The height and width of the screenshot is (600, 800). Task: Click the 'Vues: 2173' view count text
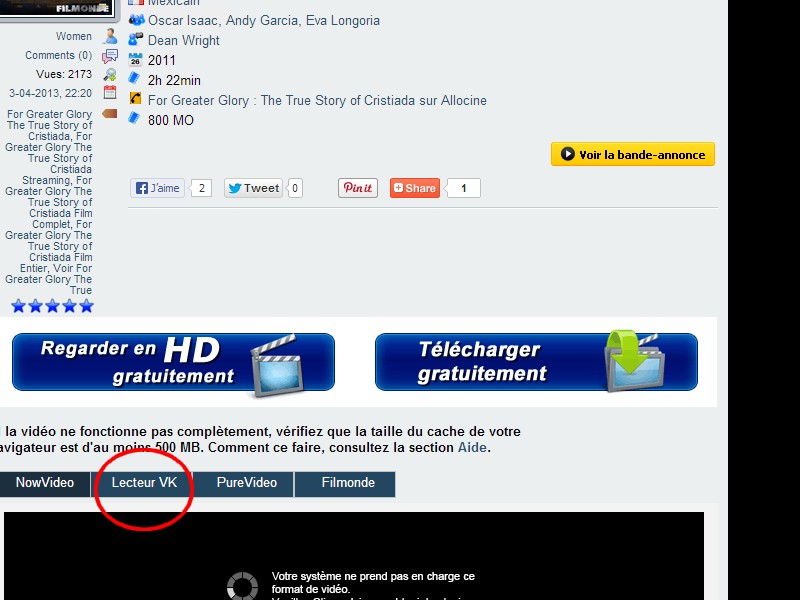click(x=64, y=74)
